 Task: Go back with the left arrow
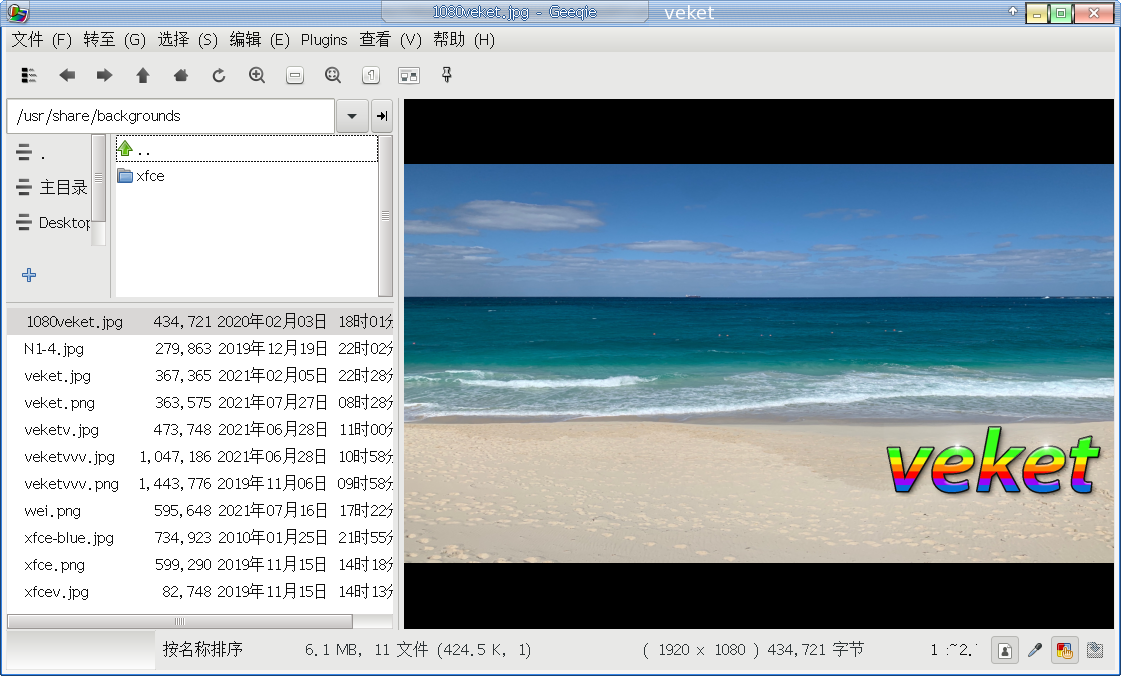point(67,75)
